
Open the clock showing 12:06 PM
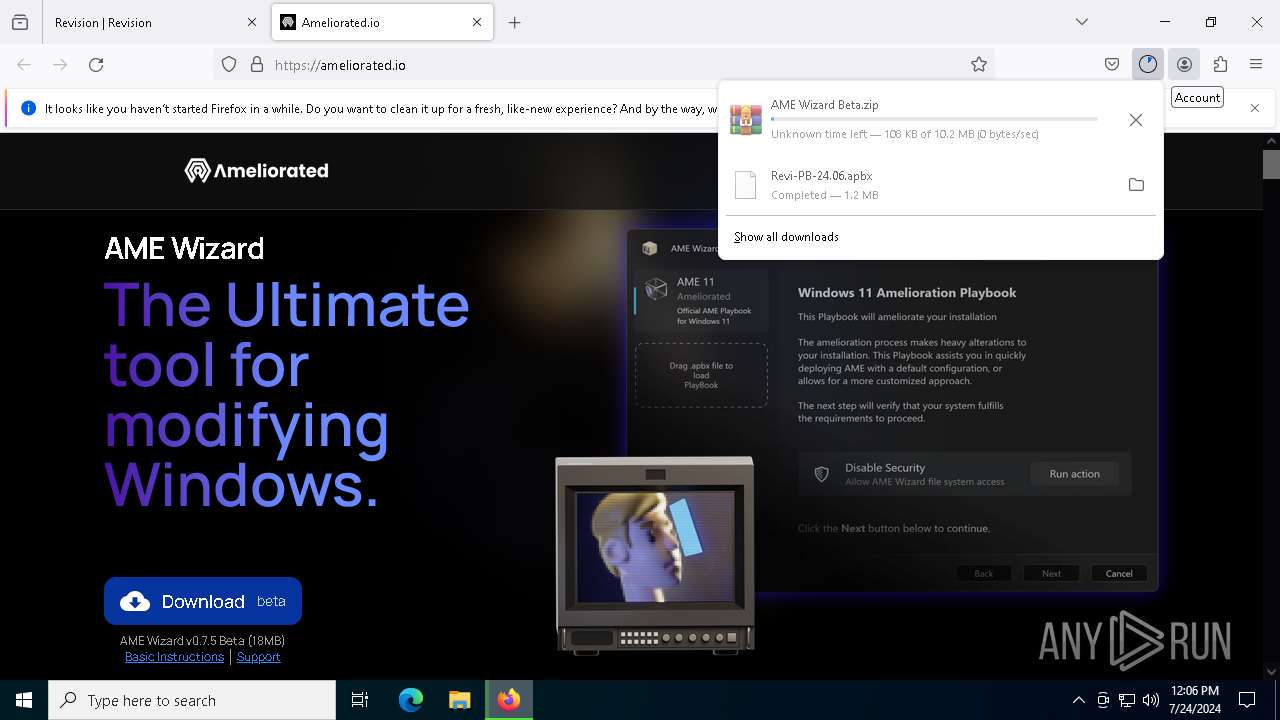click(1194, 700)
